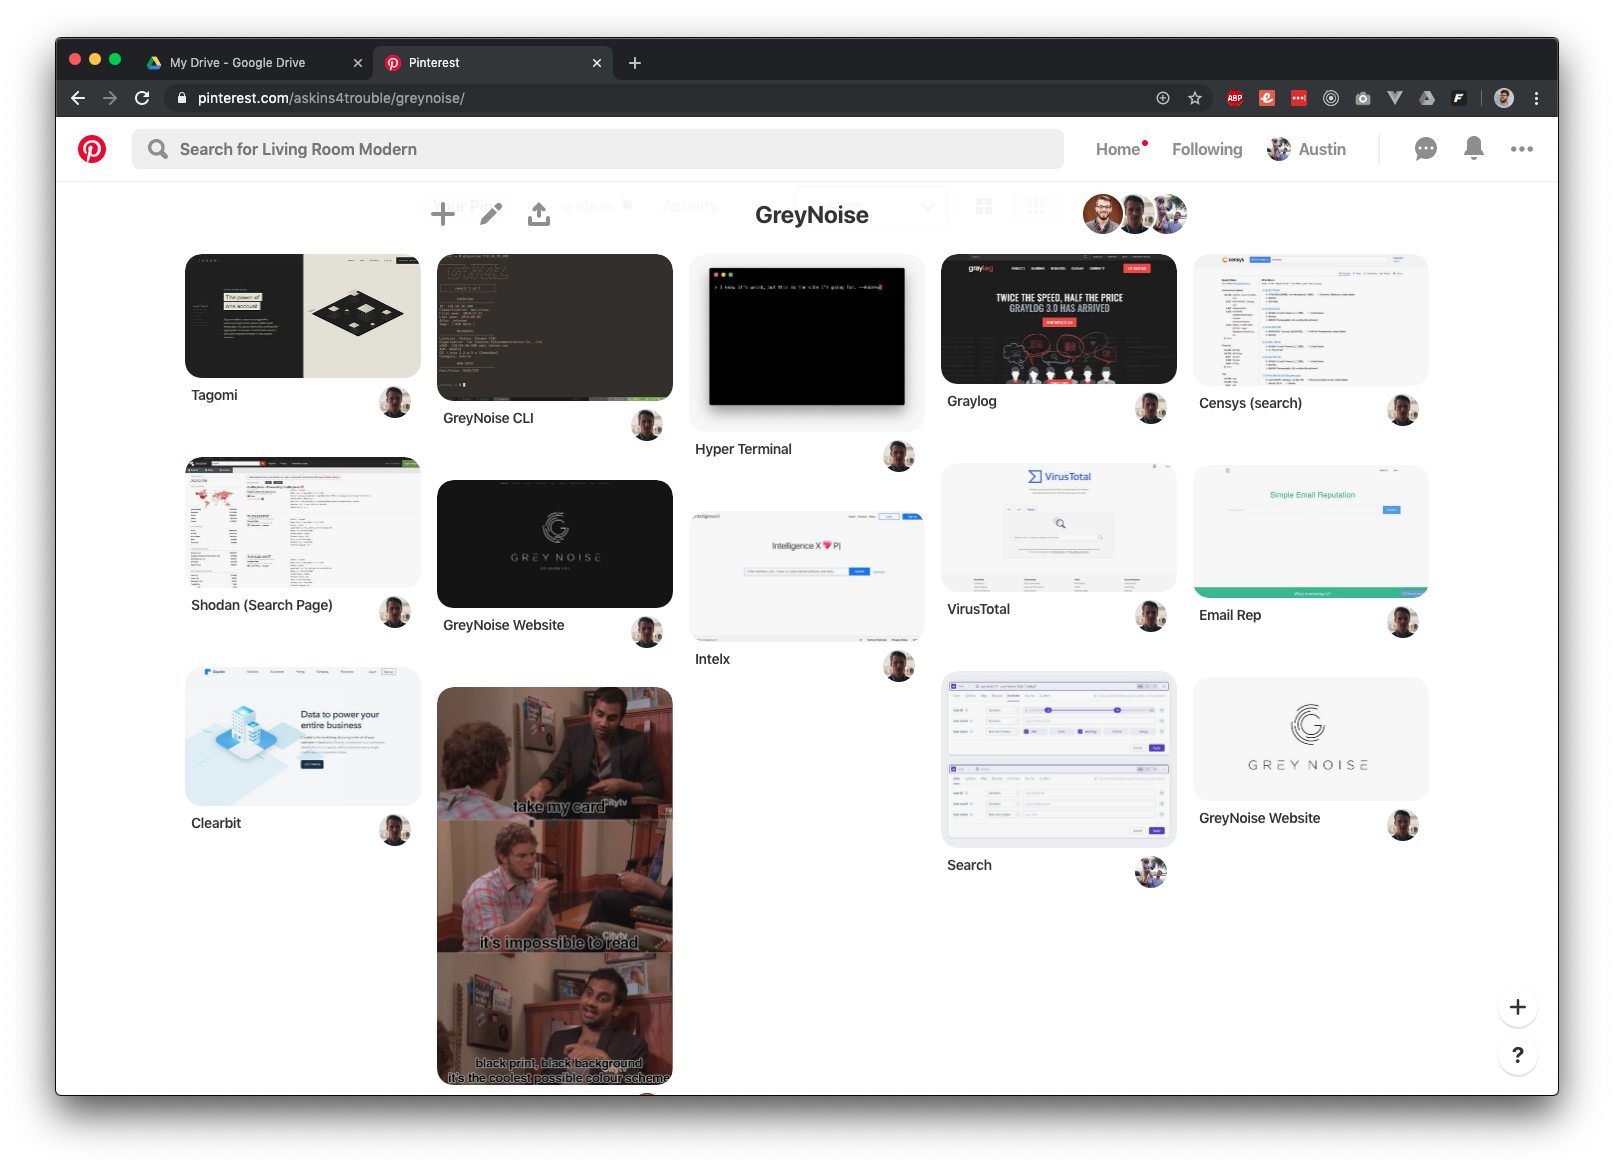This screenshot has width=1614, height=1169.
Task: Open the GreyNoise CLI pin
Action: (x=555, y=327)
